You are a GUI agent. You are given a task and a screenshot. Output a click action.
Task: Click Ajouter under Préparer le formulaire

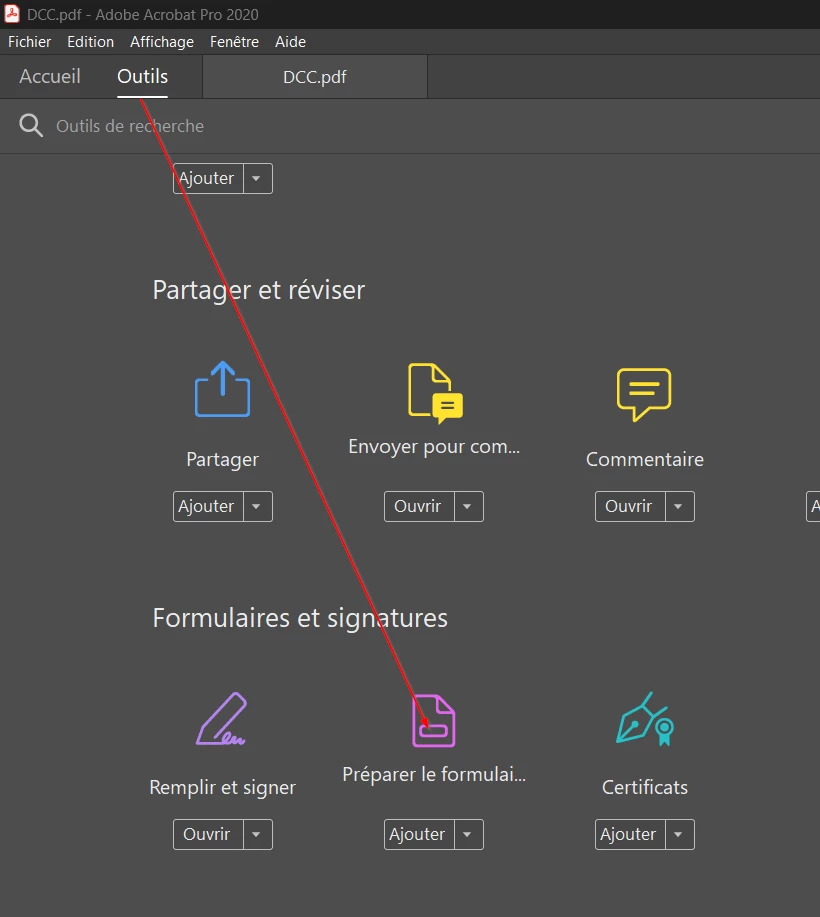(x=419, y=835)
